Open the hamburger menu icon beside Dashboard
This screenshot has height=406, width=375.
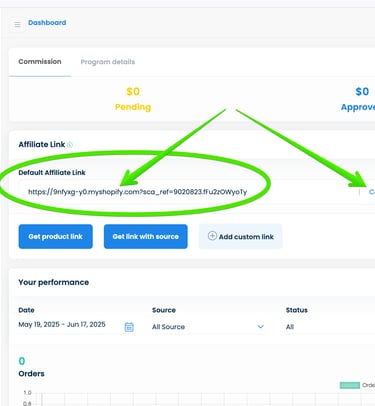tap(17, 24)
